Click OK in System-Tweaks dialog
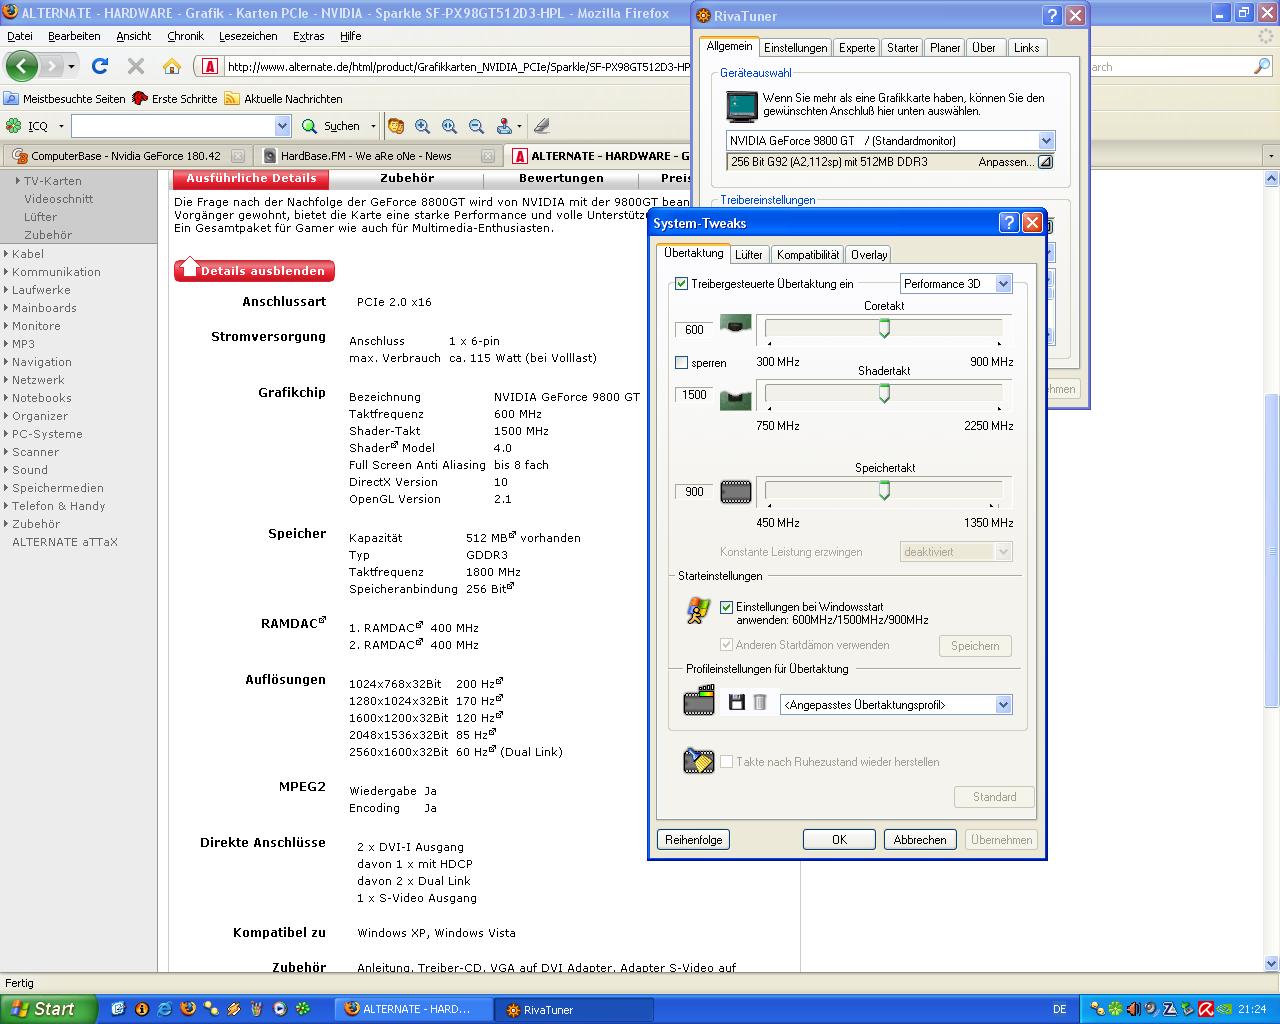This screenshot has height=1024, width=1280. point(839,840)
